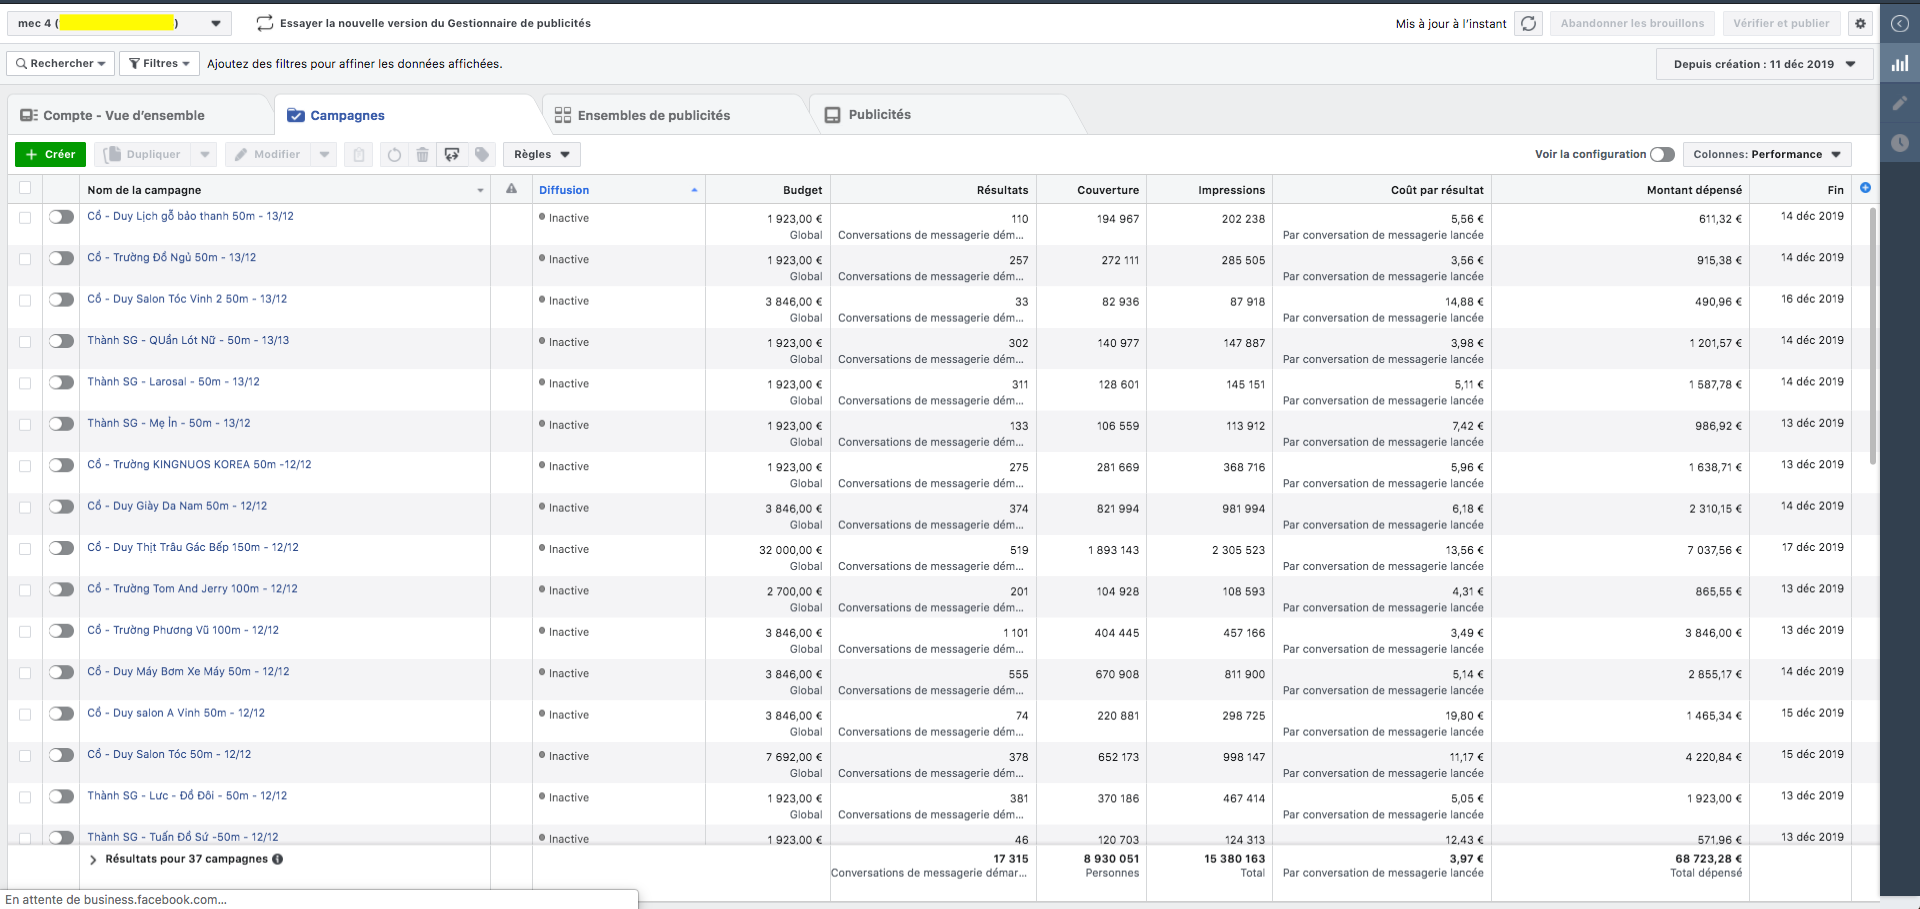1920x909 pixels.
Task: Click the pencil edit icon in right sidebar
Action: 1899,103
